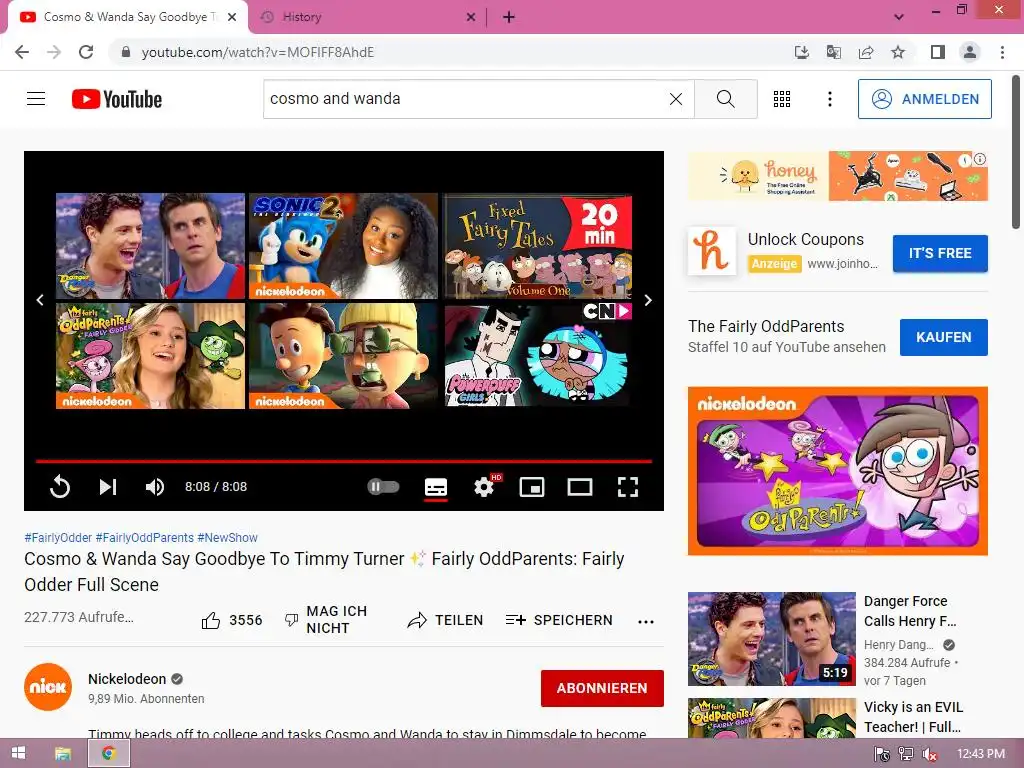Go back with browser back arrow
The height and width of the screenshot is (768, 1024).
(22, 52)
